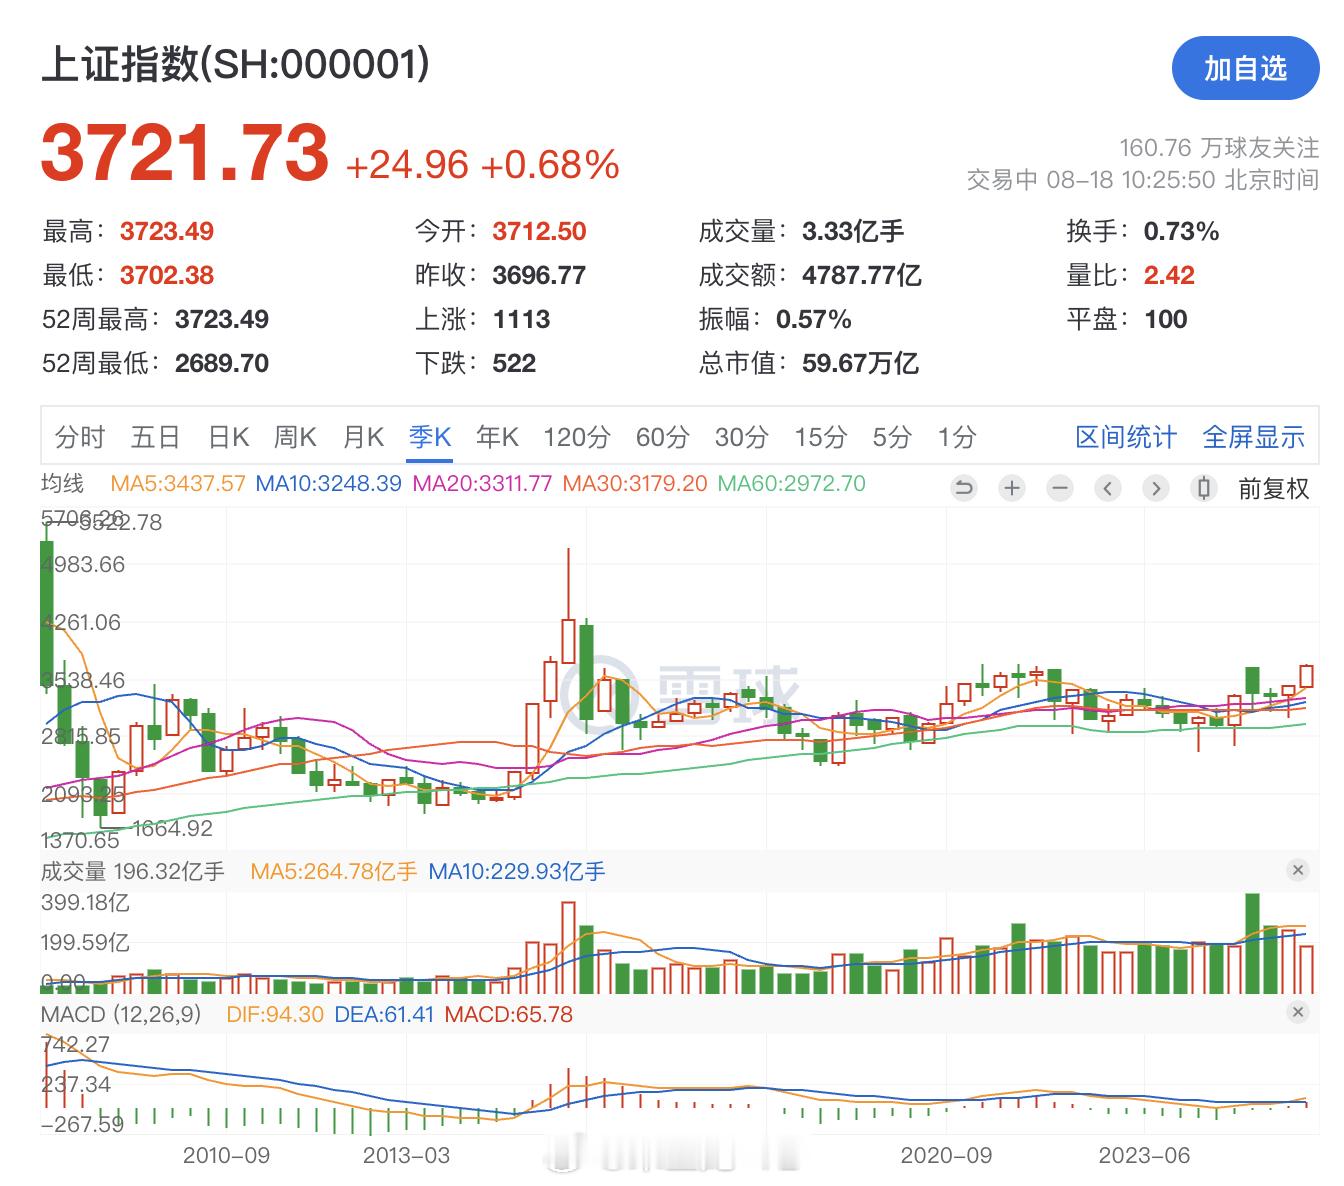The width and height of the screenshot is (1344, 1186).
Task: Switch to the 五日 chart tab
Action: [155, 437]
